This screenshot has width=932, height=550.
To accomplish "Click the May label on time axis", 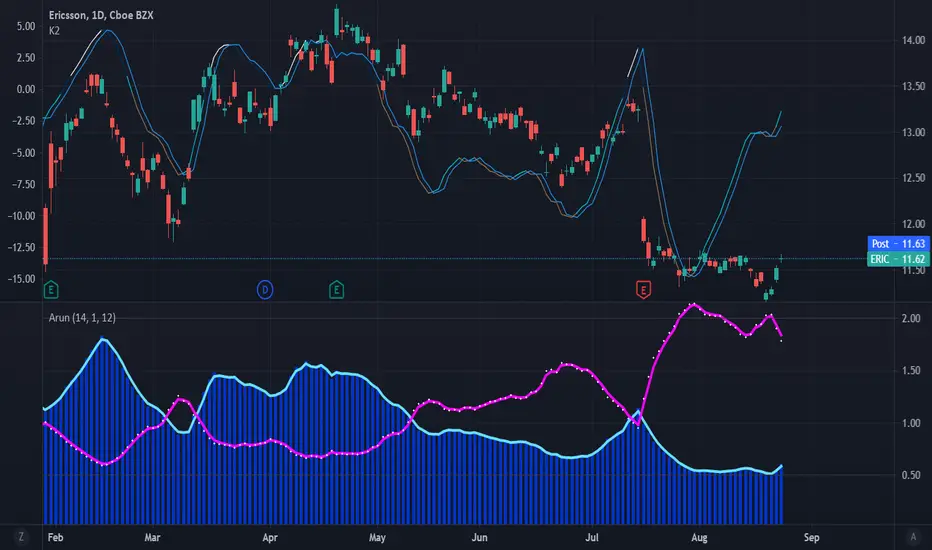I will click(x=377, y=538).
